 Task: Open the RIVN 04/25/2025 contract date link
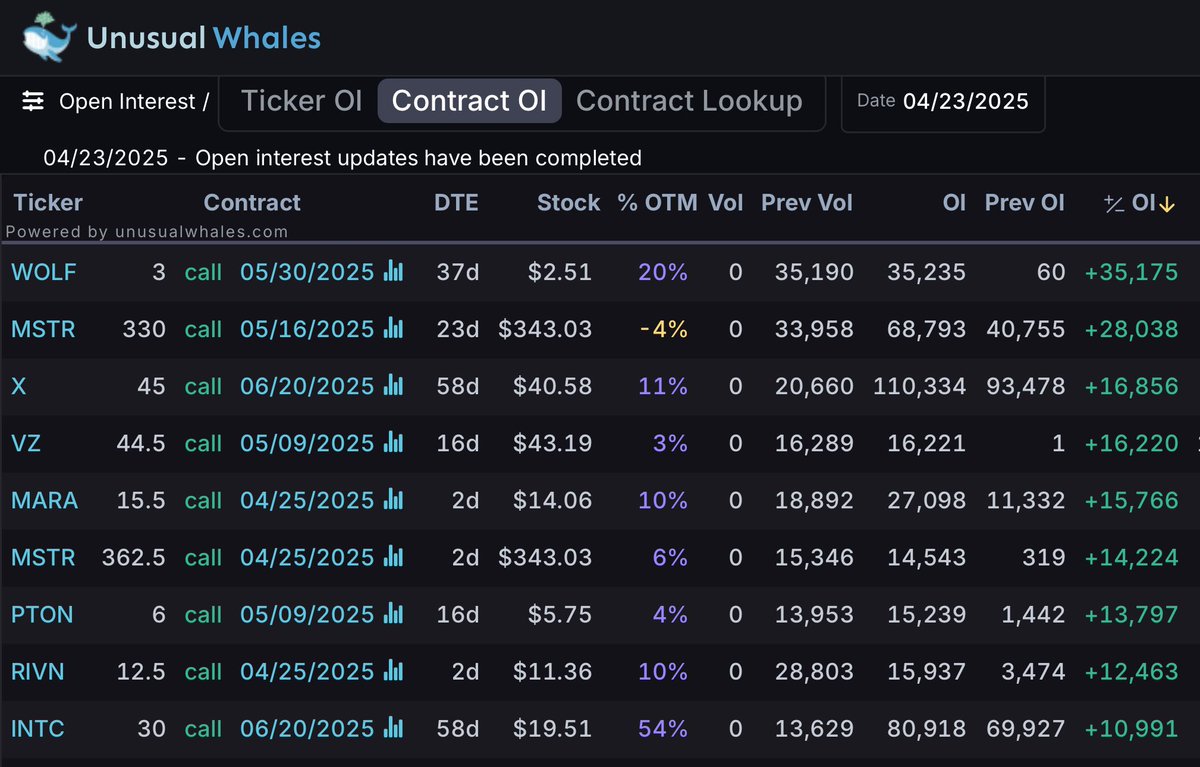pyautogui.click(x=307, y=670)
